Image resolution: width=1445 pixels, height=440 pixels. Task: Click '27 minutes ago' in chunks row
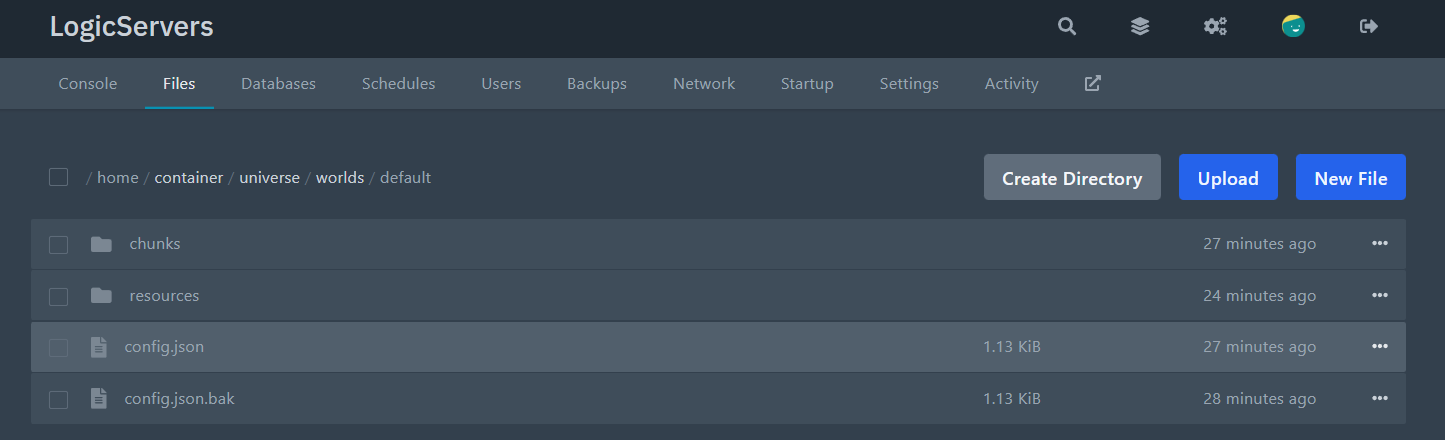(x=1260, y=244)
